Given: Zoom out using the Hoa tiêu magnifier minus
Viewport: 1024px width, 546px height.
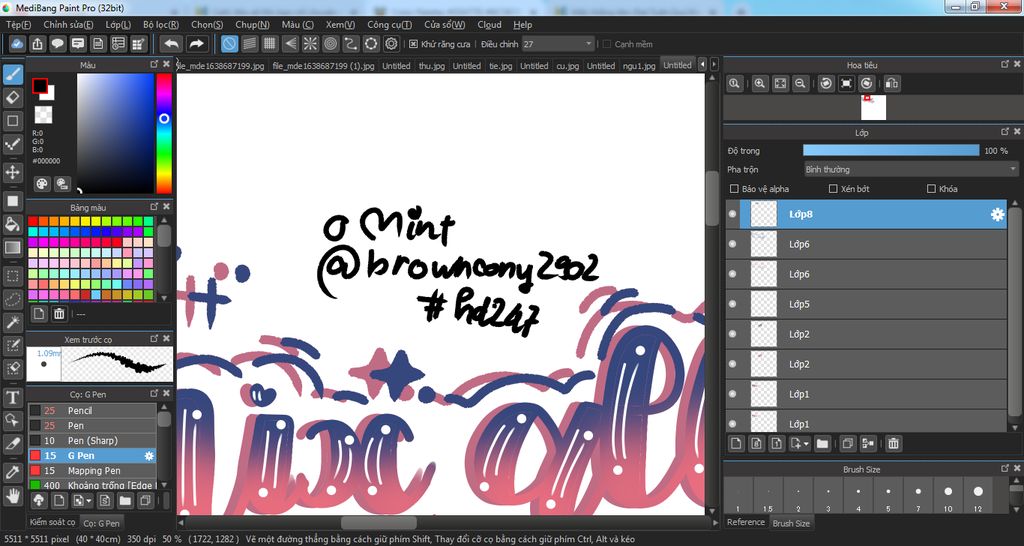Looking at the screenshot, I should pyautogui.click(x=799, y=83).
